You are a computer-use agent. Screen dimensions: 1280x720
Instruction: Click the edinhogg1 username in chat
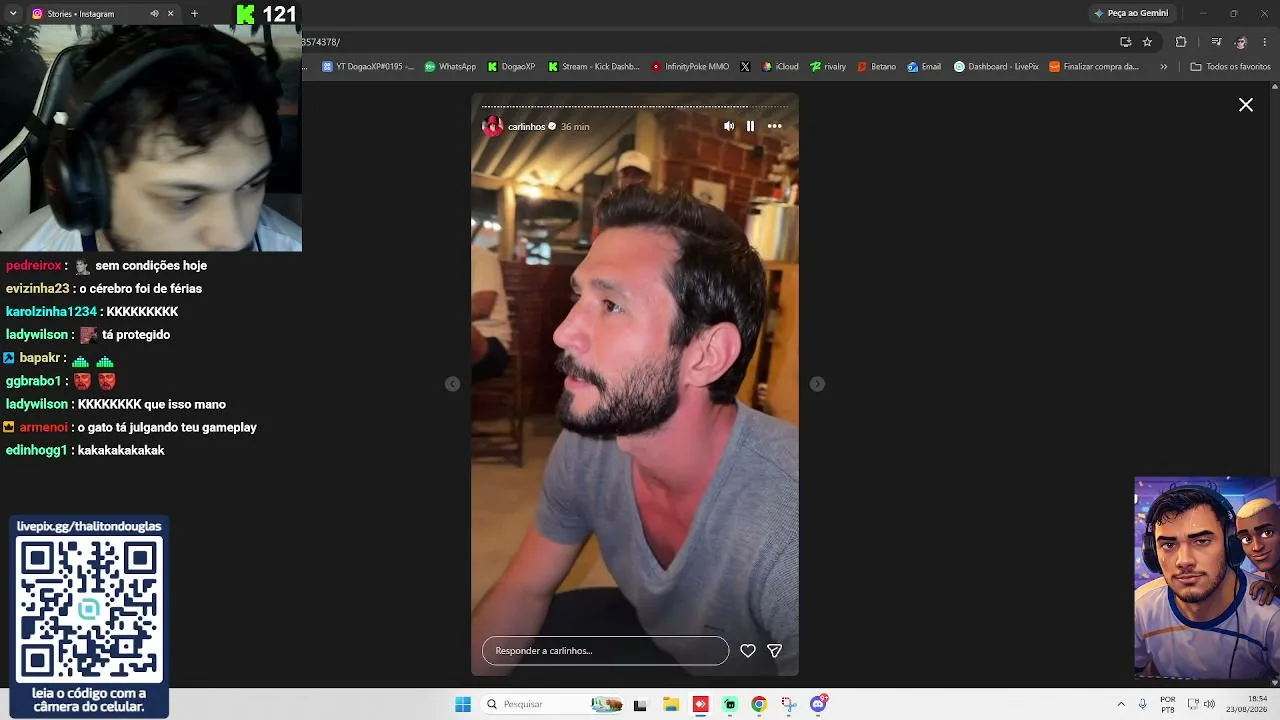[36, 451]
